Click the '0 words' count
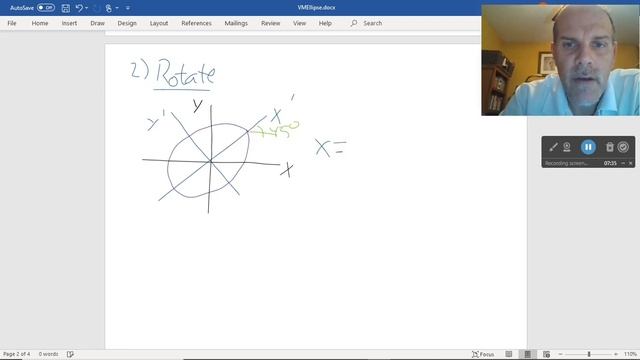This screenshot has width=640, height=360. (48, 354)
